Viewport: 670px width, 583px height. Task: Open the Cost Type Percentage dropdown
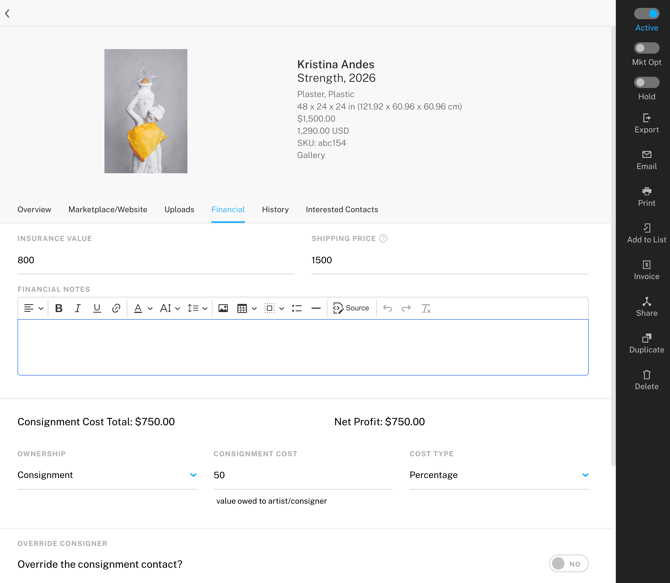pyautogui.click(x=499, y=475)
